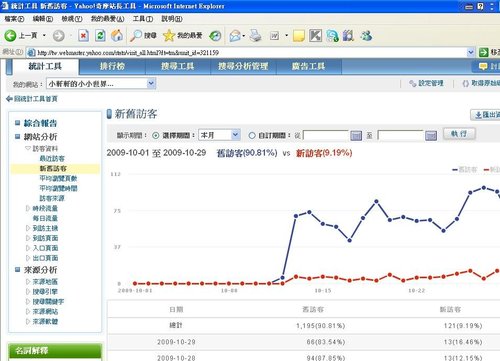Viewport: 500px width, 361px height.
Task: Click the IE Back arrow button
Action: click(x=10, y=36)
